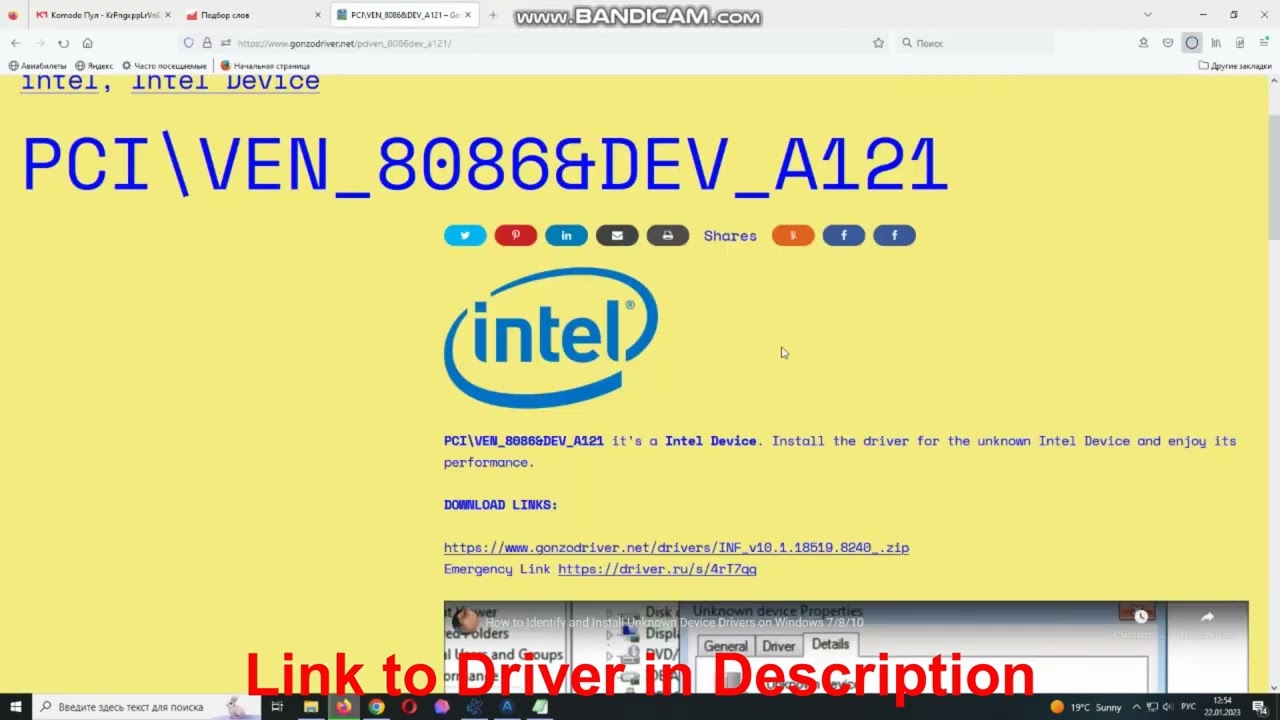Click the embedded YouTube video title
The width and height of the screenshot is (1280, 720).
tap(674, 623)
